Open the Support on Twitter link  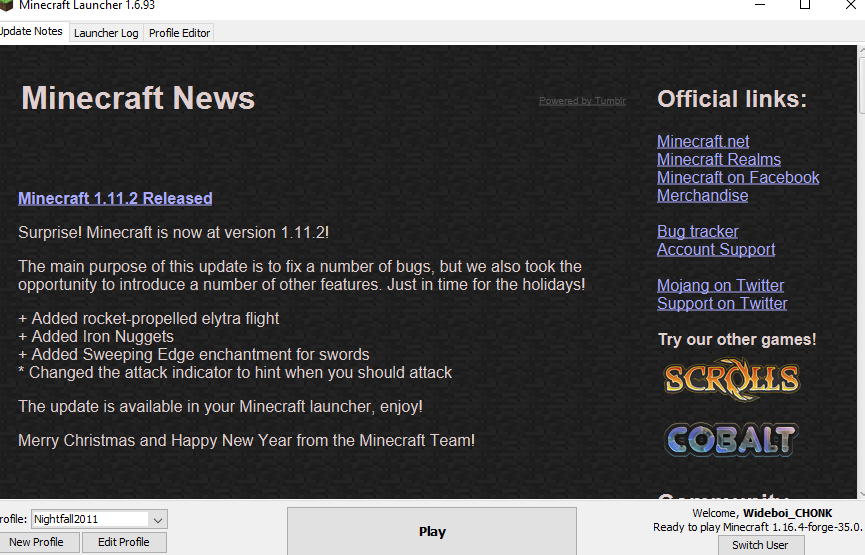click(x=722, y=303)
